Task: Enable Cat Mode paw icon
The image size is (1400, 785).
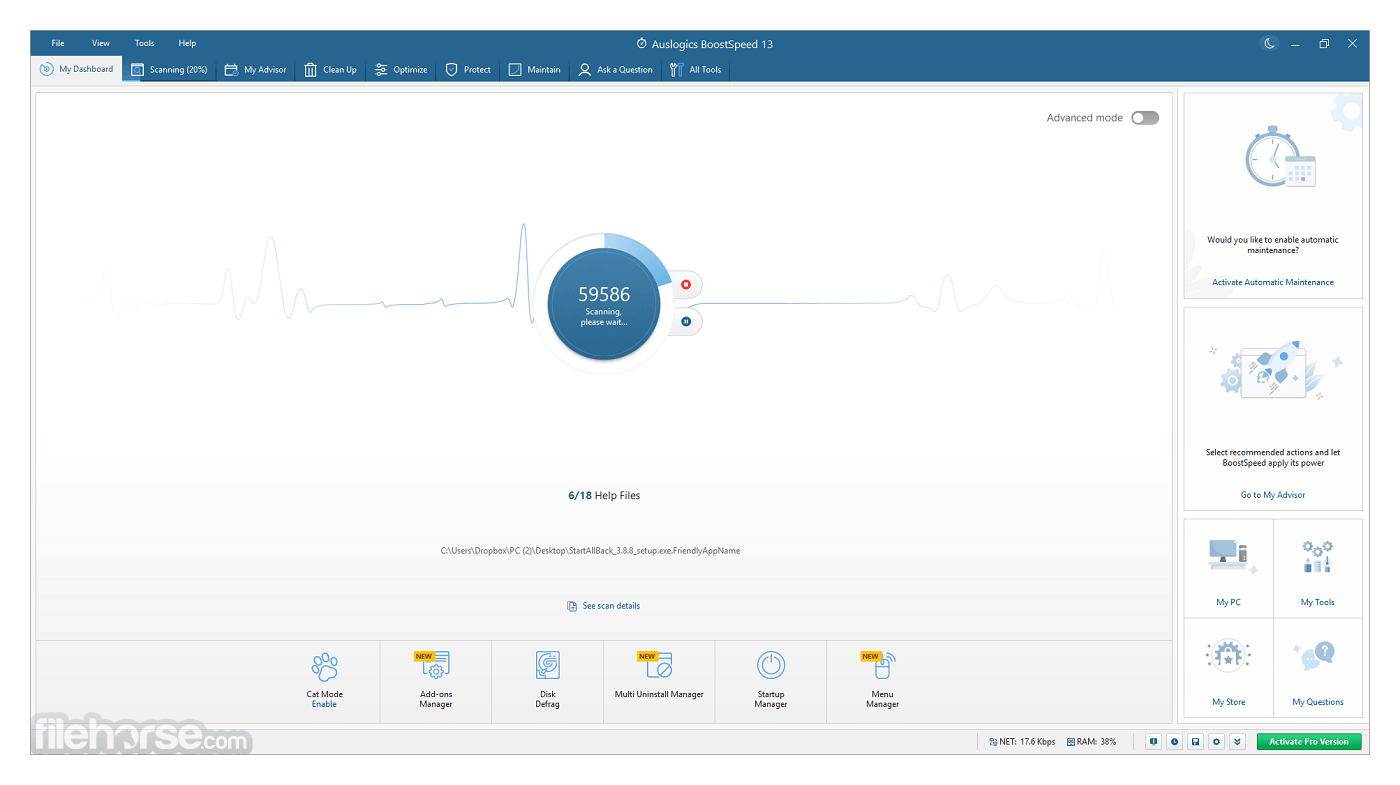Action: tap(324, 666)
